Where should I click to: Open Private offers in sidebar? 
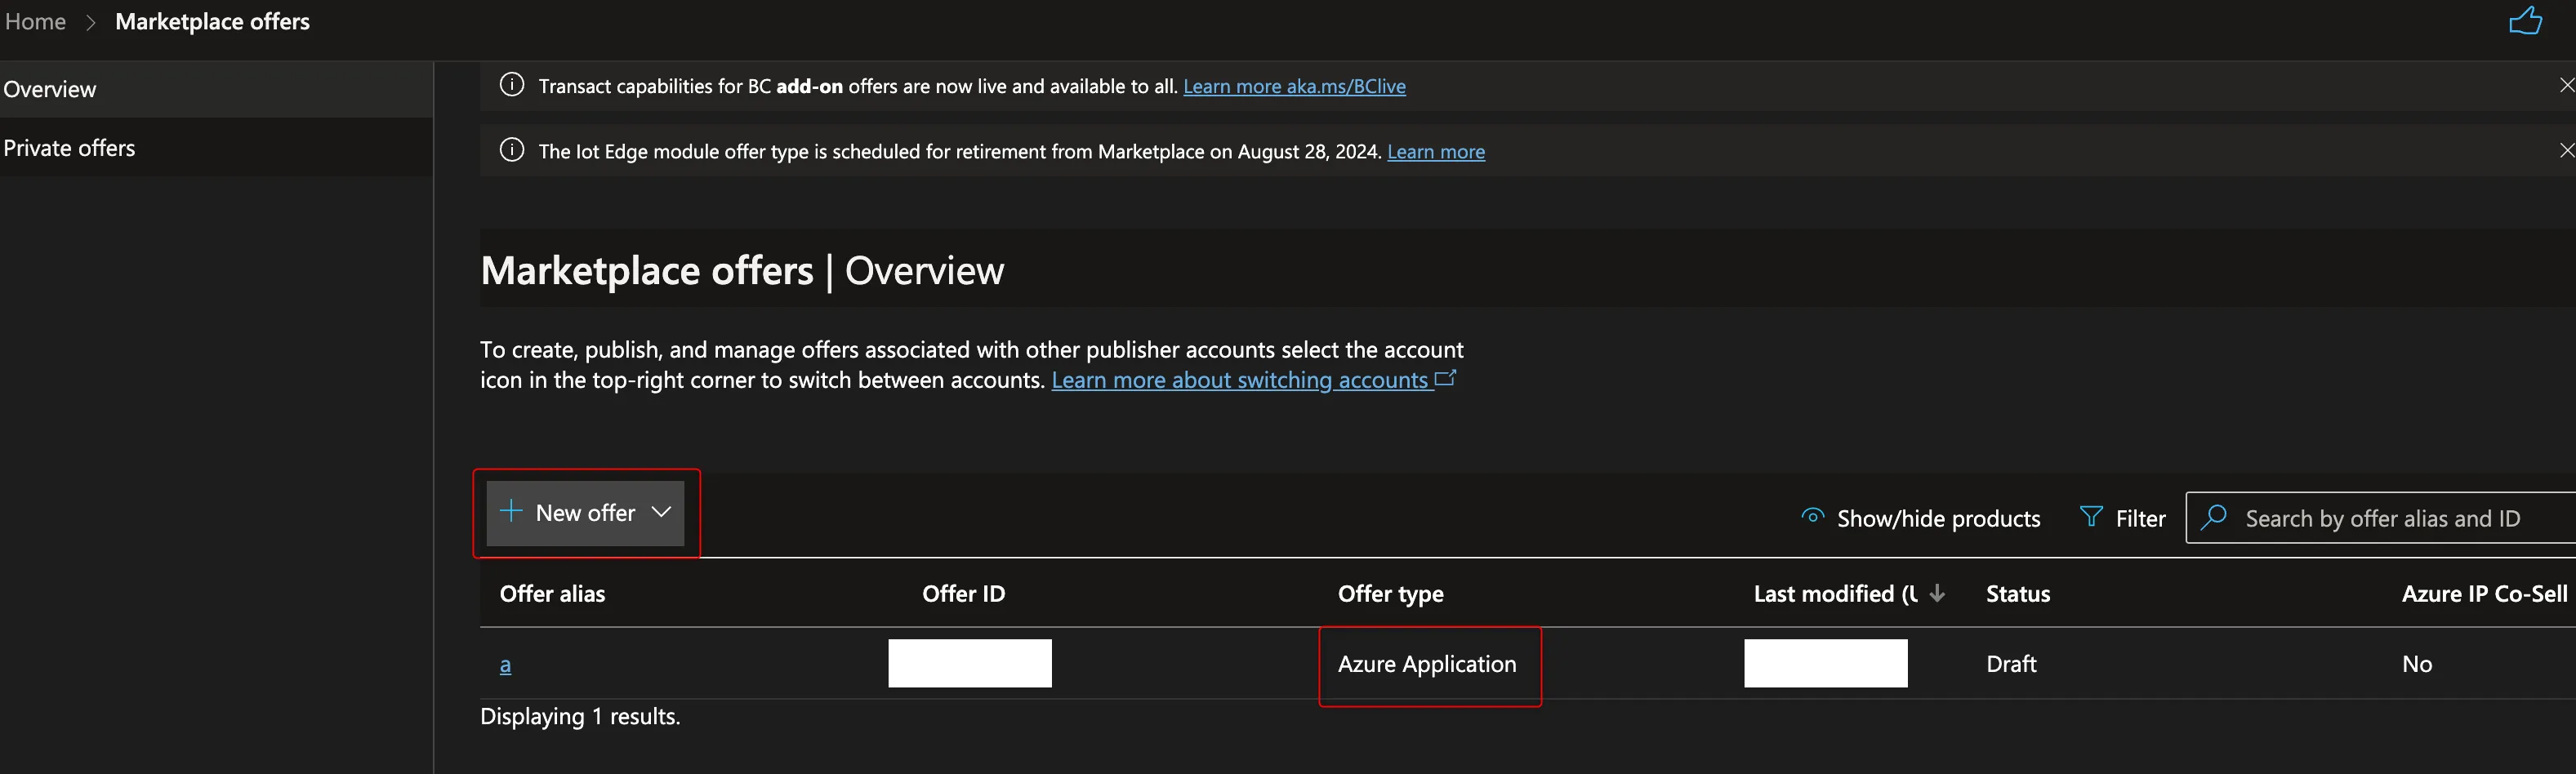tap(216, 148)
